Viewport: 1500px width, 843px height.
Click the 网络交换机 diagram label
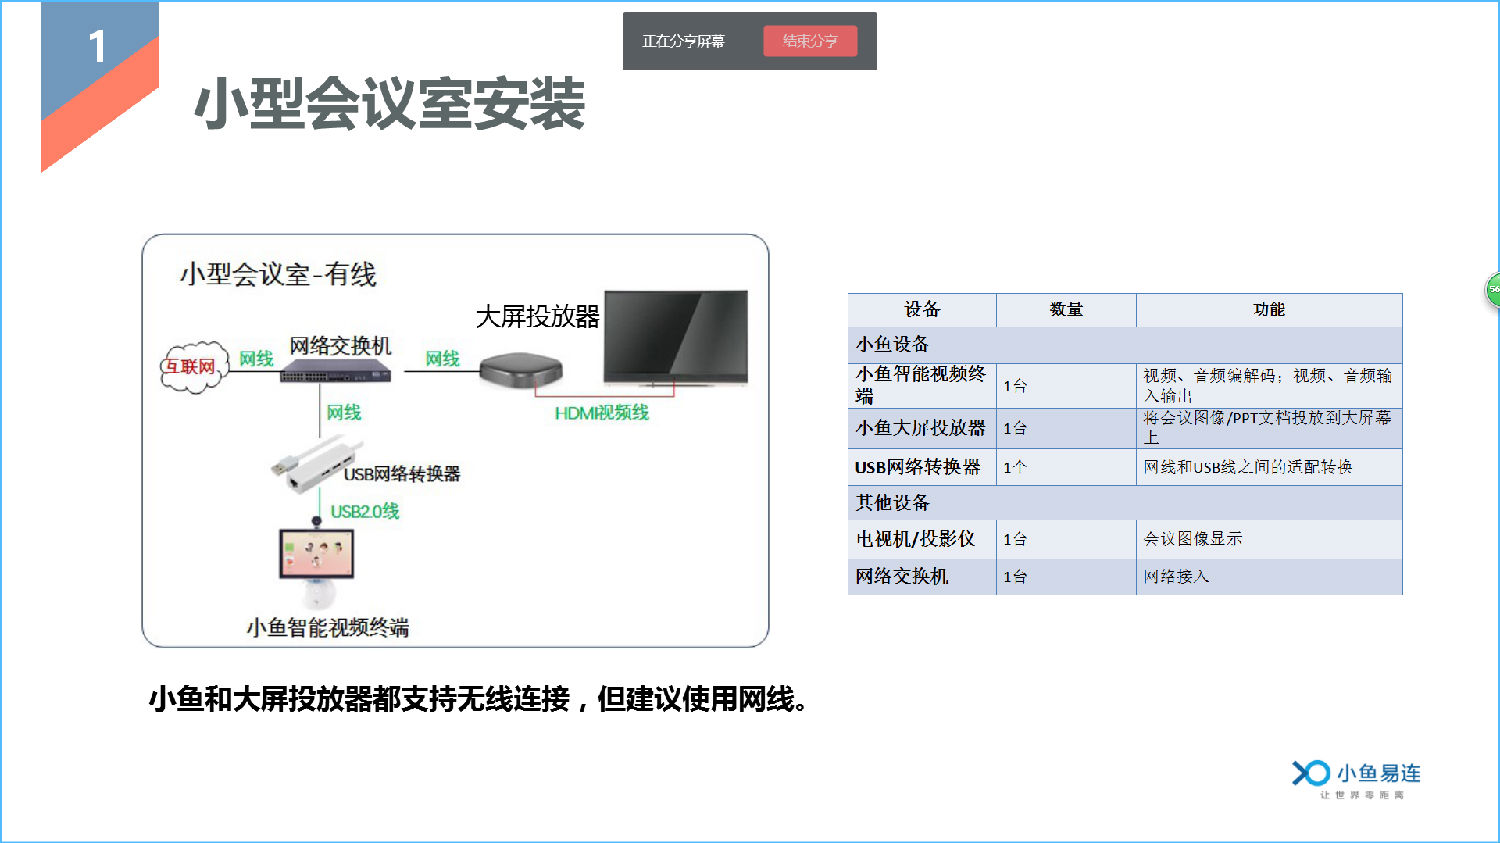[x=340, y=346]
